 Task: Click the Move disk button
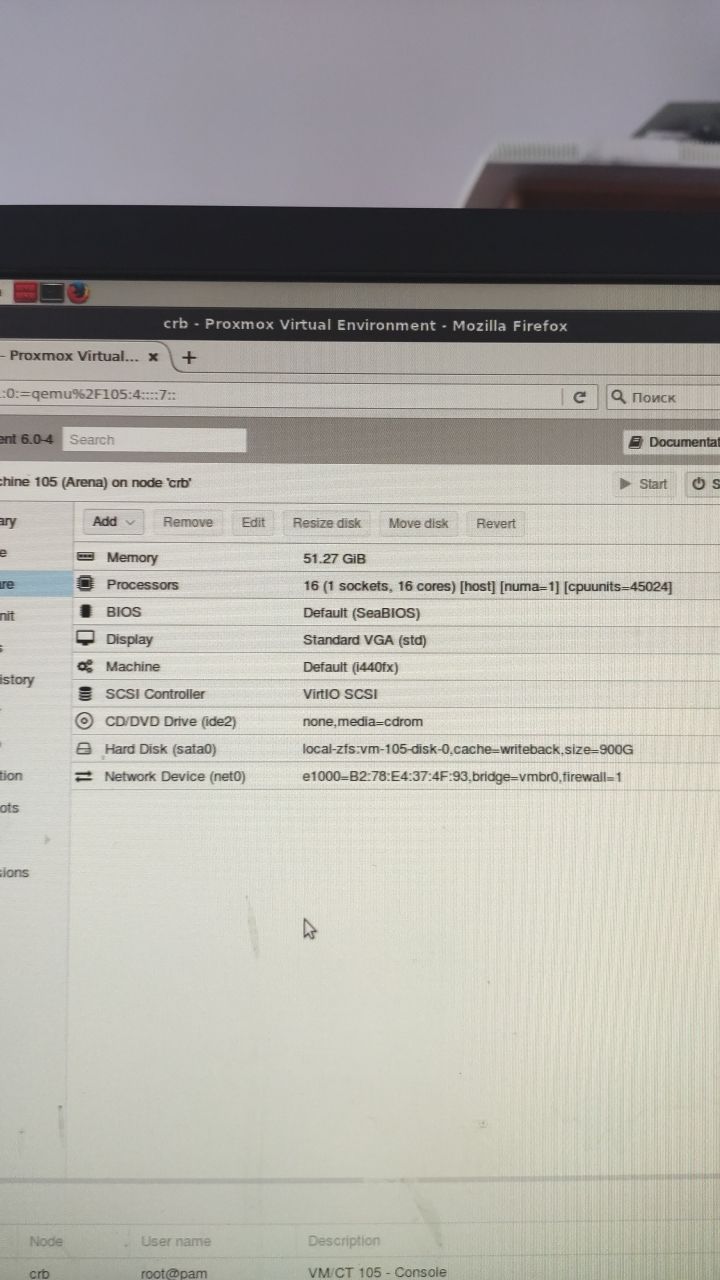418,522
